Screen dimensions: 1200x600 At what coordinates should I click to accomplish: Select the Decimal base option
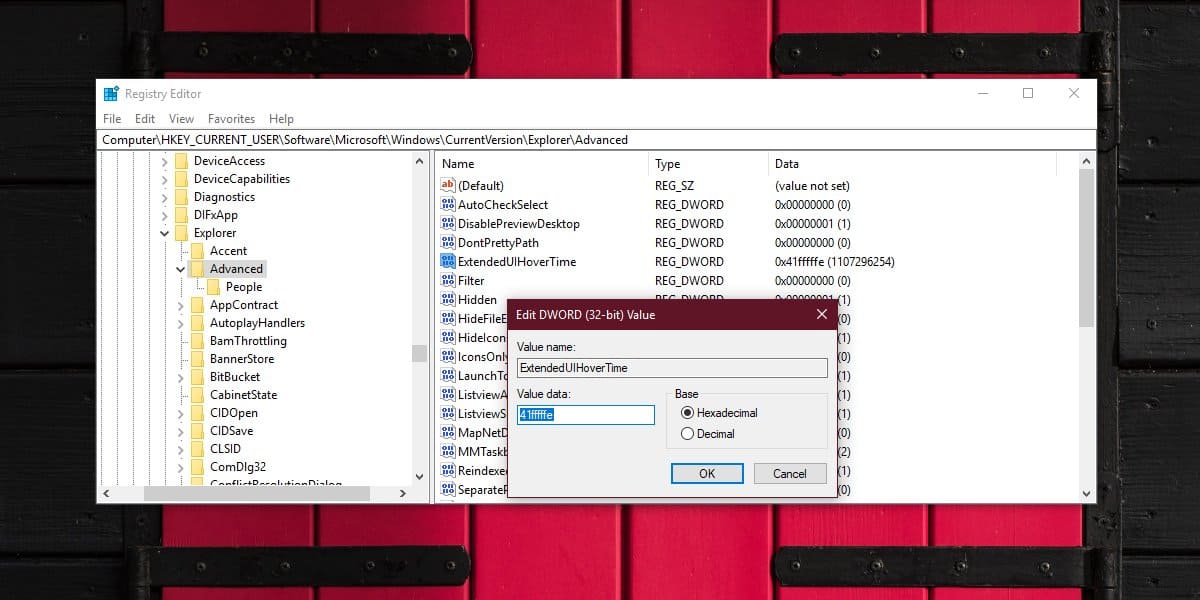point(687,434)
